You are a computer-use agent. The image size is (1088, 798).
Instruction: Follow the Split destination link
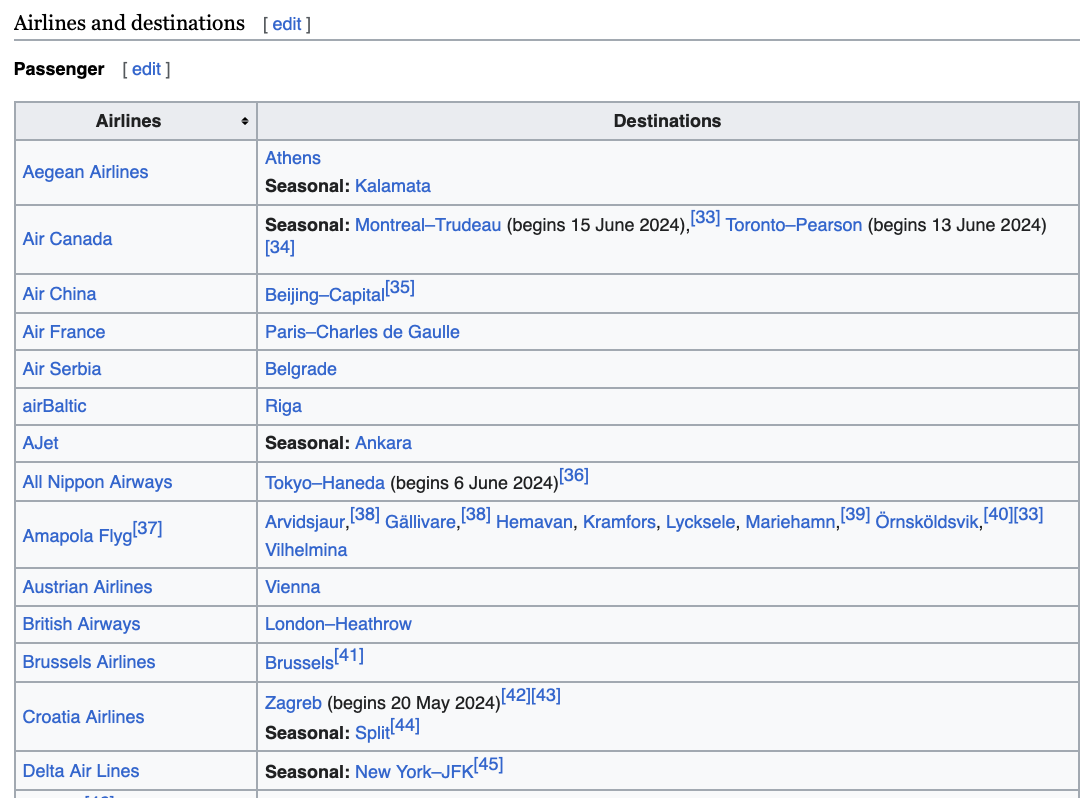coord(373,733)
